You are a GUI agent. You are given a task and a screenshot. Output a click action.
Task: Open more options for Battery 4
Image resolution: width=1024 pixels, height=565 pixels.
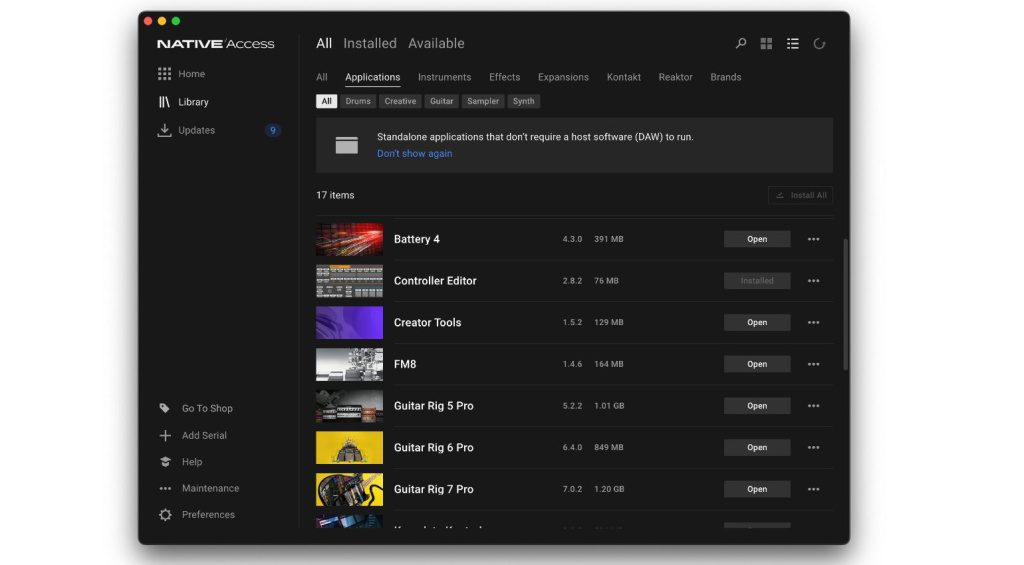point(813,239)
